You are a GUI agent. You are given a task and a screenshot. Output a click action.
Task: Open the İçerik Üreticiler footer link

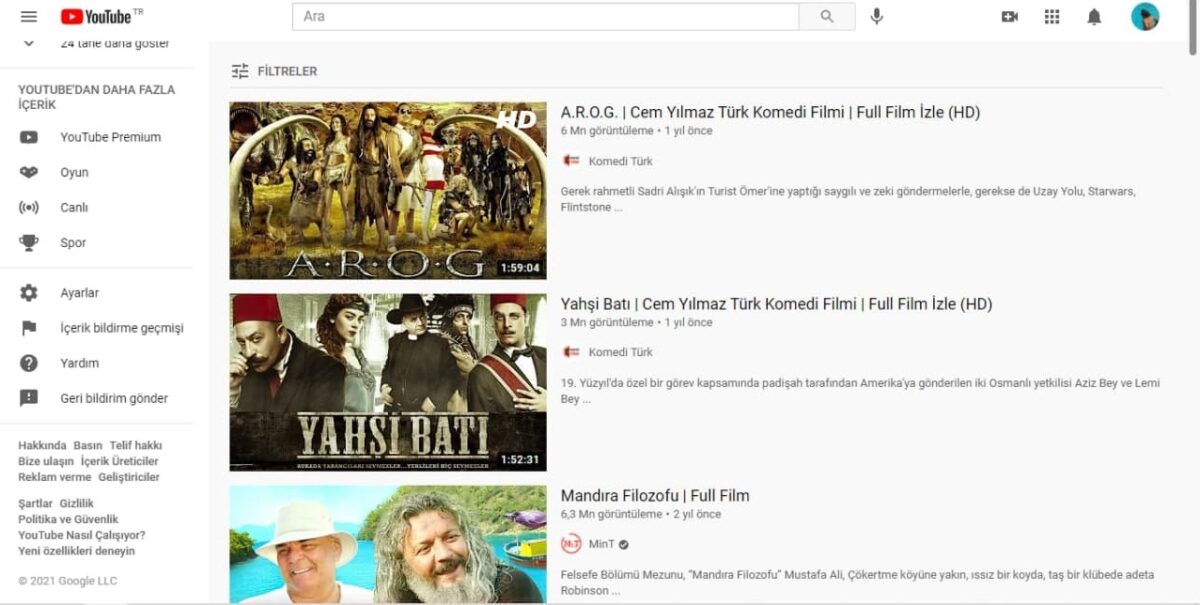[x=120, y=461]
